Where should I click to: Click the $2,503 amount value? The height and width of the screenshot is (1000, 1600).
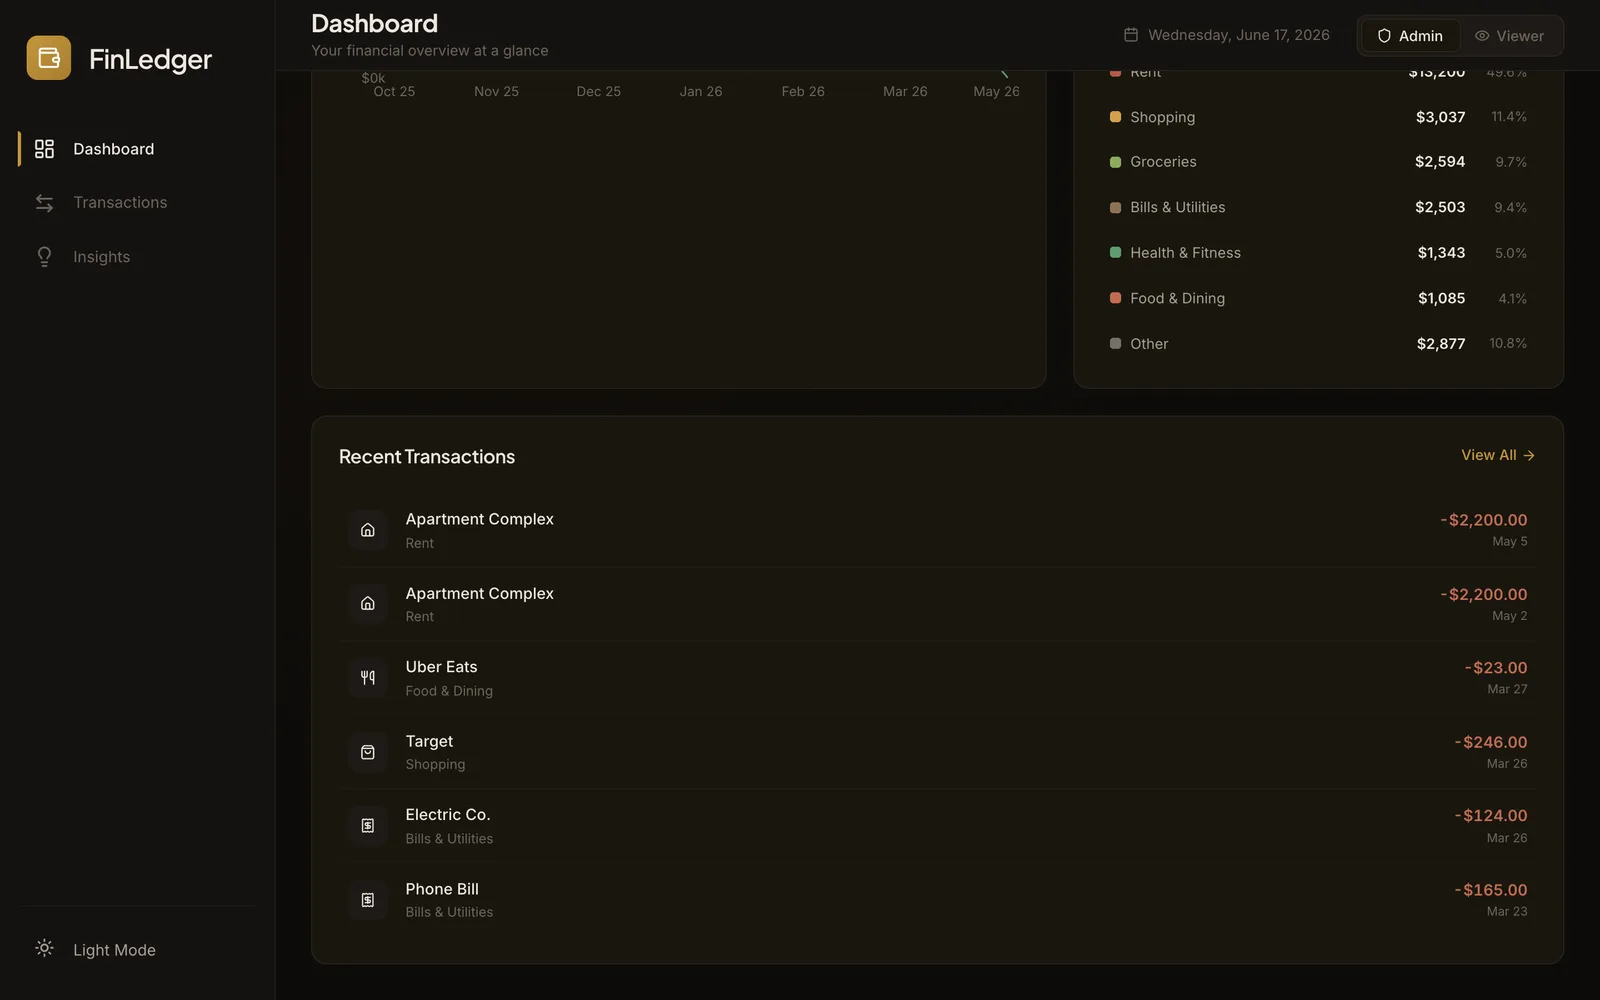point(1440,208)
